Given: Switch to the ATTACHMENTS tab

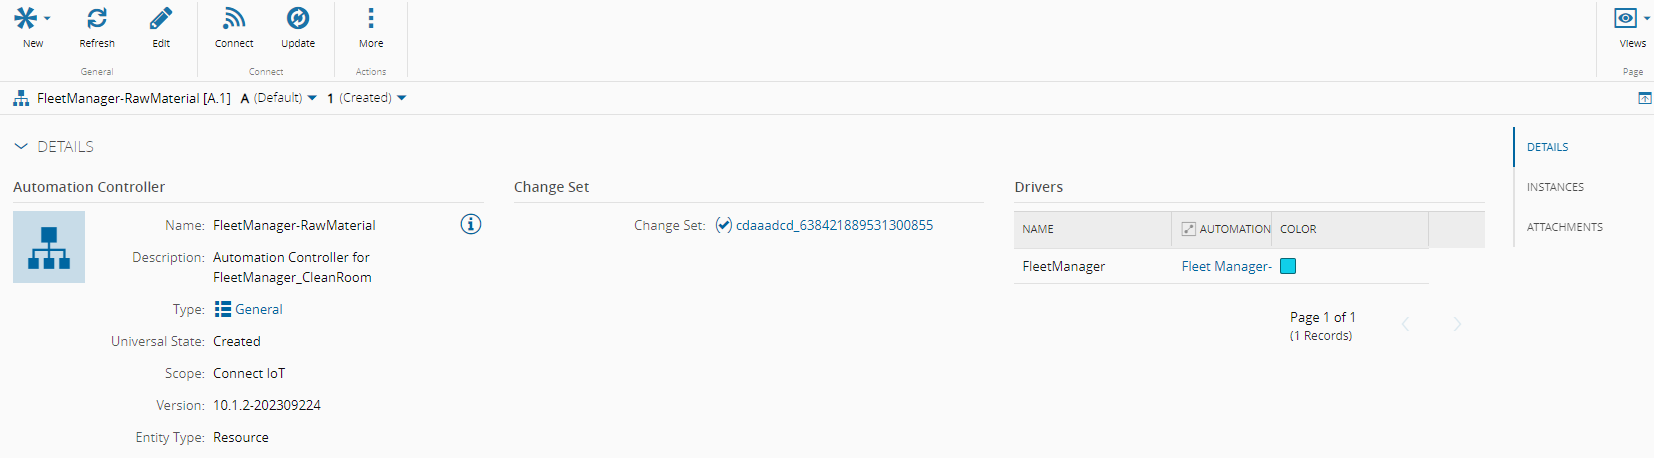Looking at the screenshot, I should click(1564, 227).
